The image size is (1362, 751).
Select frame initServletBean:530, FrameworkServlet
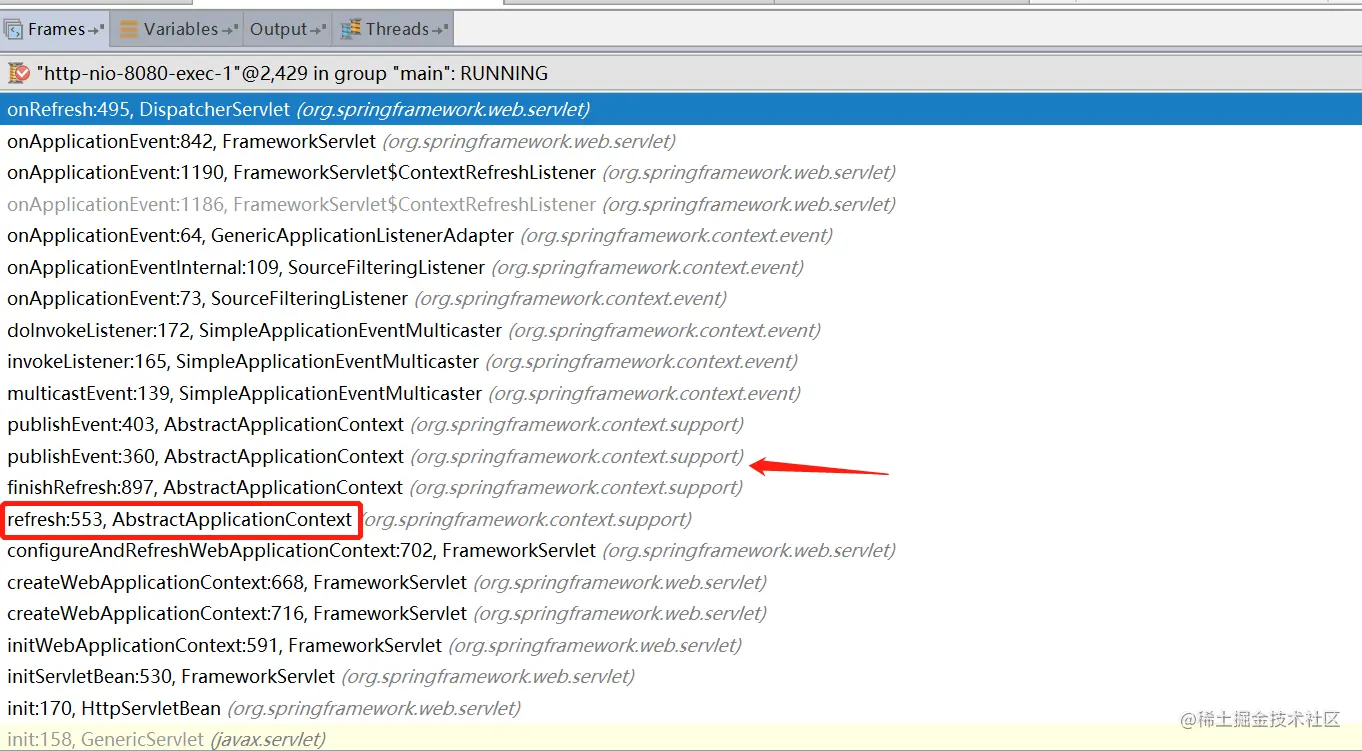point(681,676)
